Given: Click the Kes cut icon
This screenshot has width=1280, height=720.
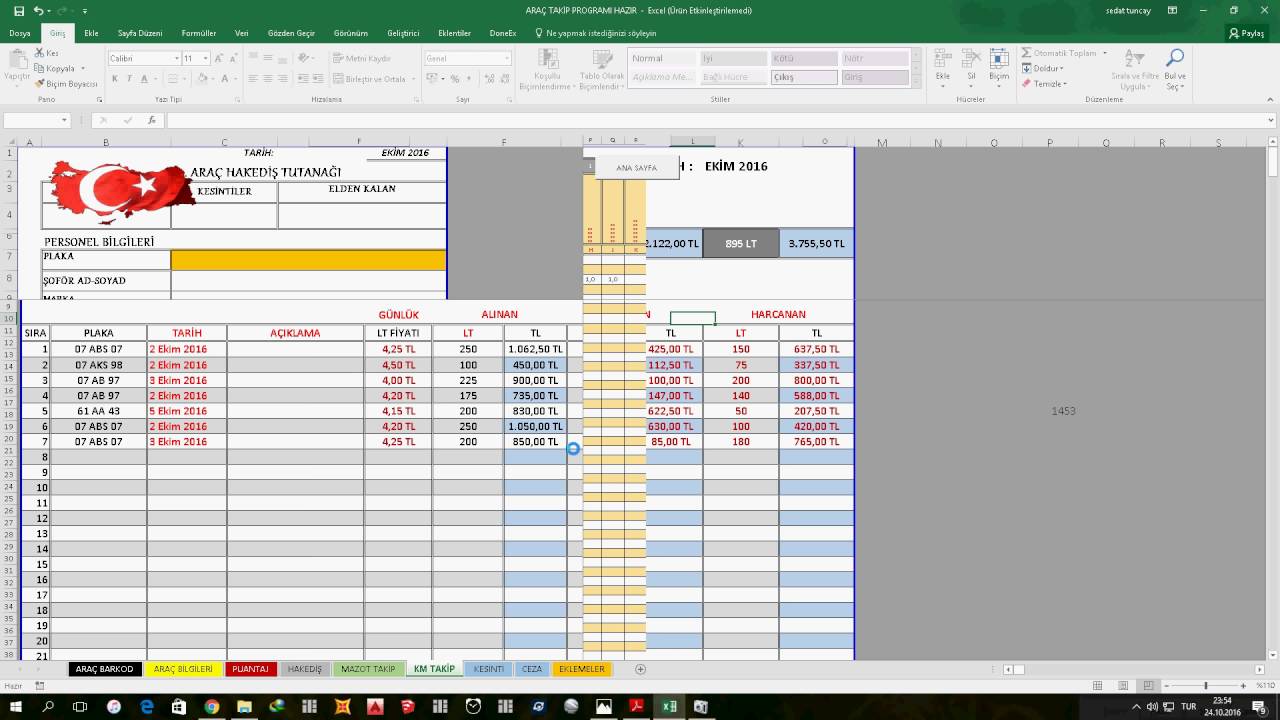Looking at the screenshot, I should point(40,53).
